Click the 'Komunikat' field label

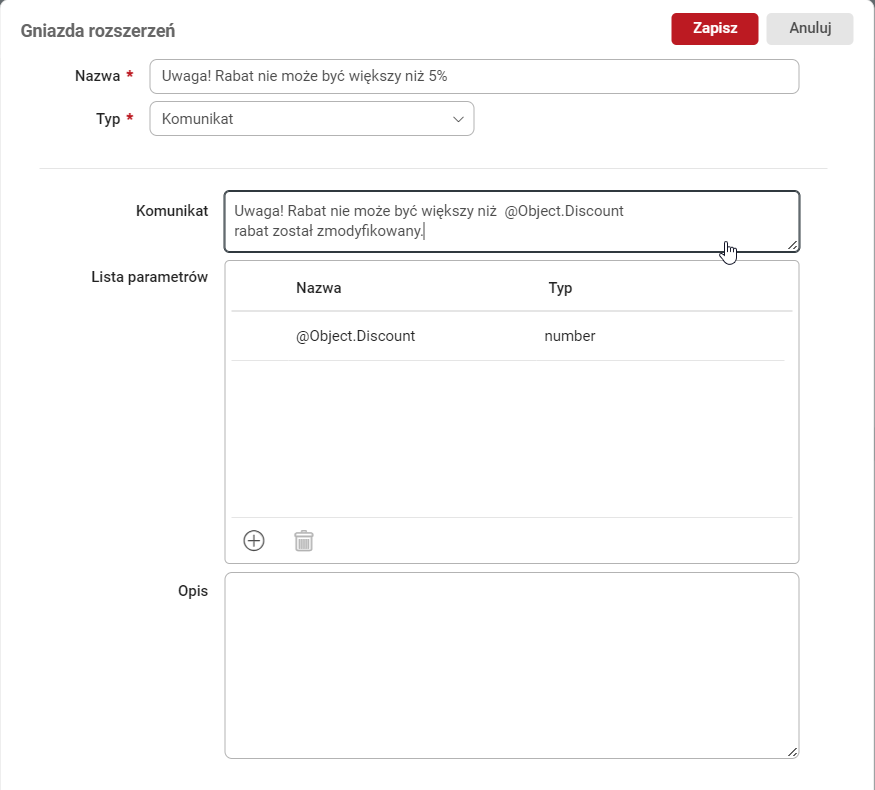coord(172,211)
